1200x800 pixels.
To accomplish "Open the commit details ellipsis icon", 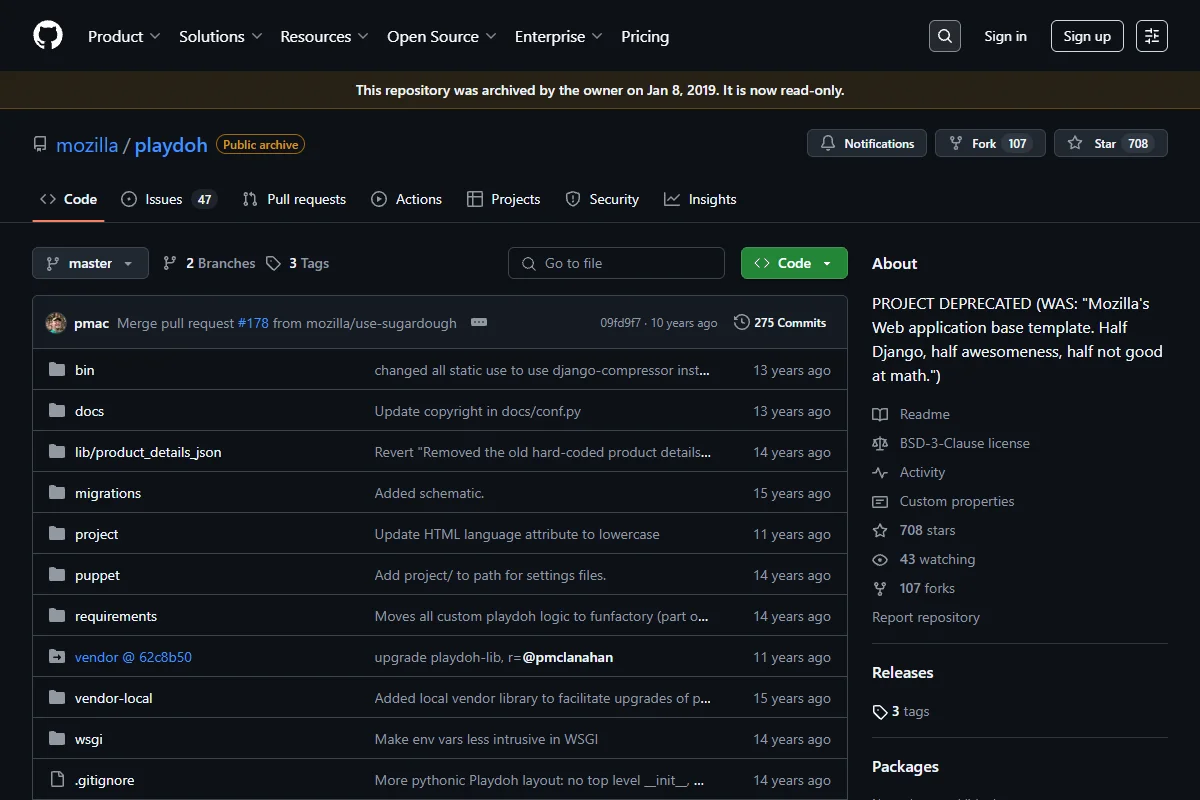I will click(479, 322).
